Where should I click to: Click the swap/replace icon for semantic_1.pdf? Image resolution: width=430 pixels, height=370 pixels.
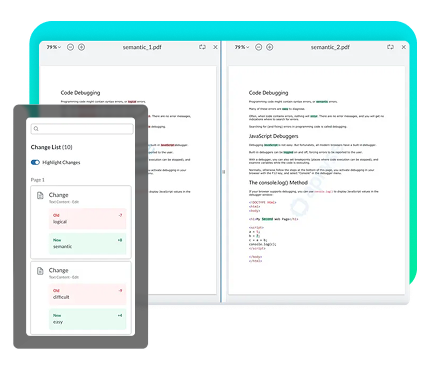[x=202, y=47]
